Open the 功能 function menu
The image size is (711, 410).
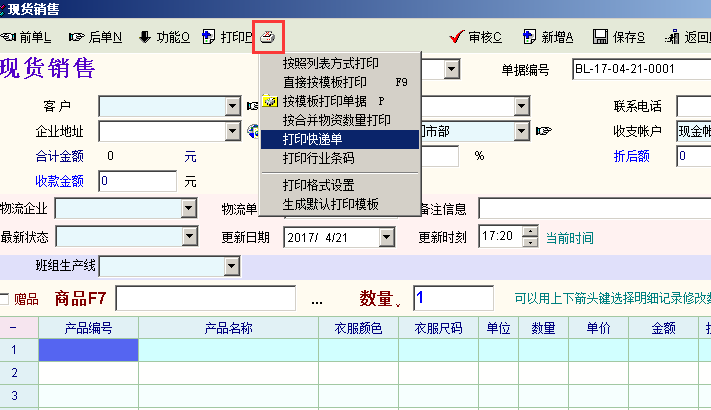(x=164, y=37)
